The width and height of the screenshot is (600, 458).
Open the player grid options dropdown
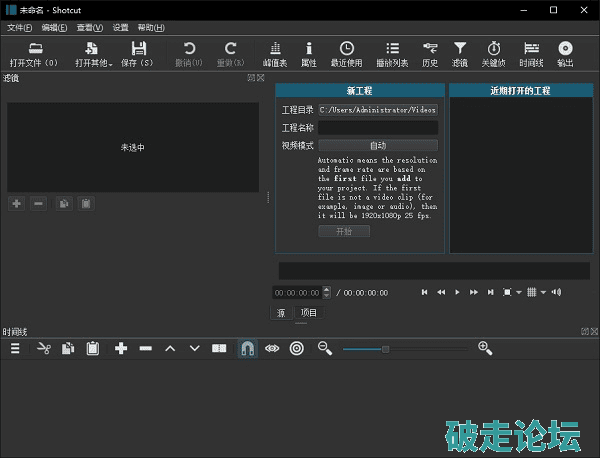click(543, 292)
